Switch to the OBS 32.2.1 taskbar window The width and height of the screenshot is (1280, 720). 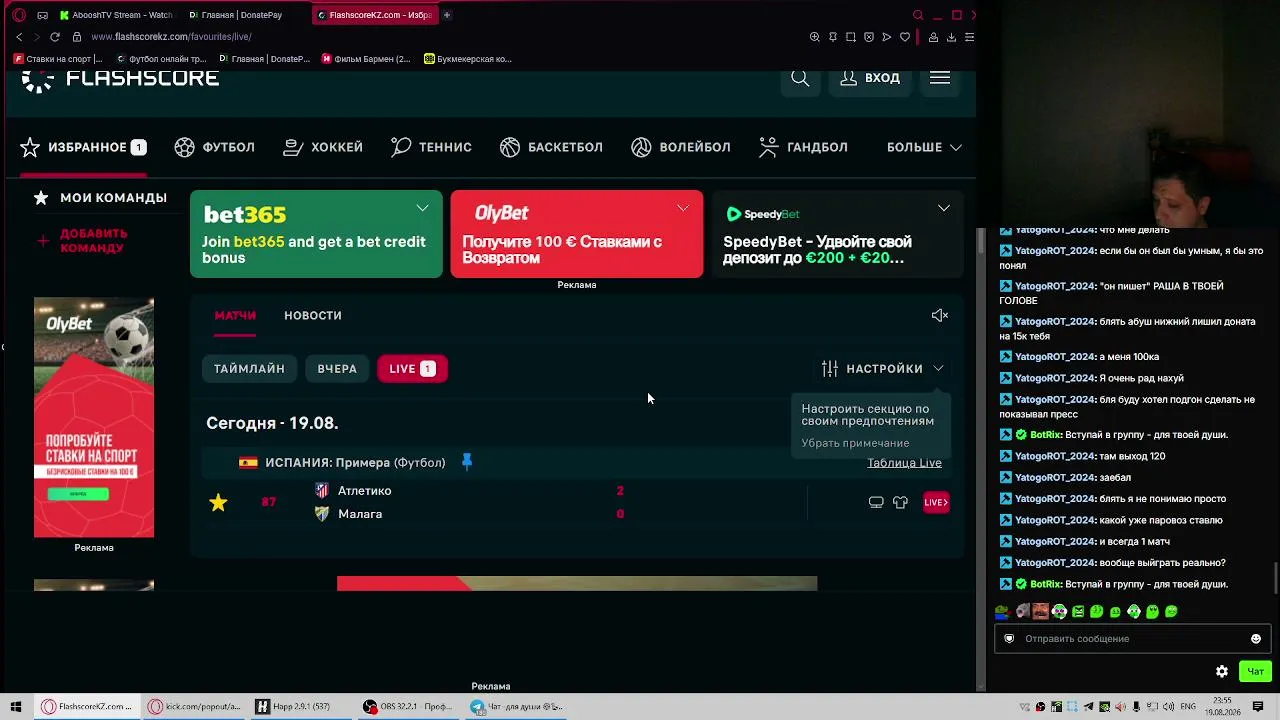pos(408,707)
